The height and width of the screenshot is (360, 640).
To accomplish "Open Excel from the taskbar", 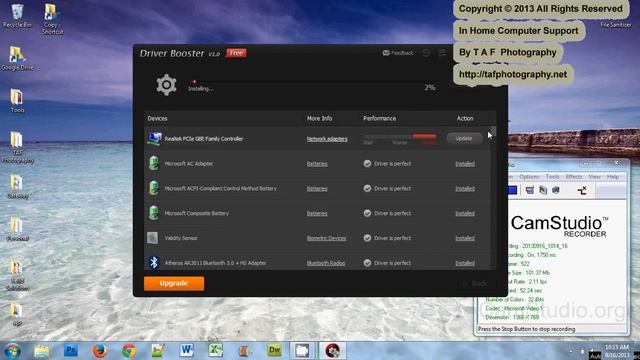I will click(216, 351).
